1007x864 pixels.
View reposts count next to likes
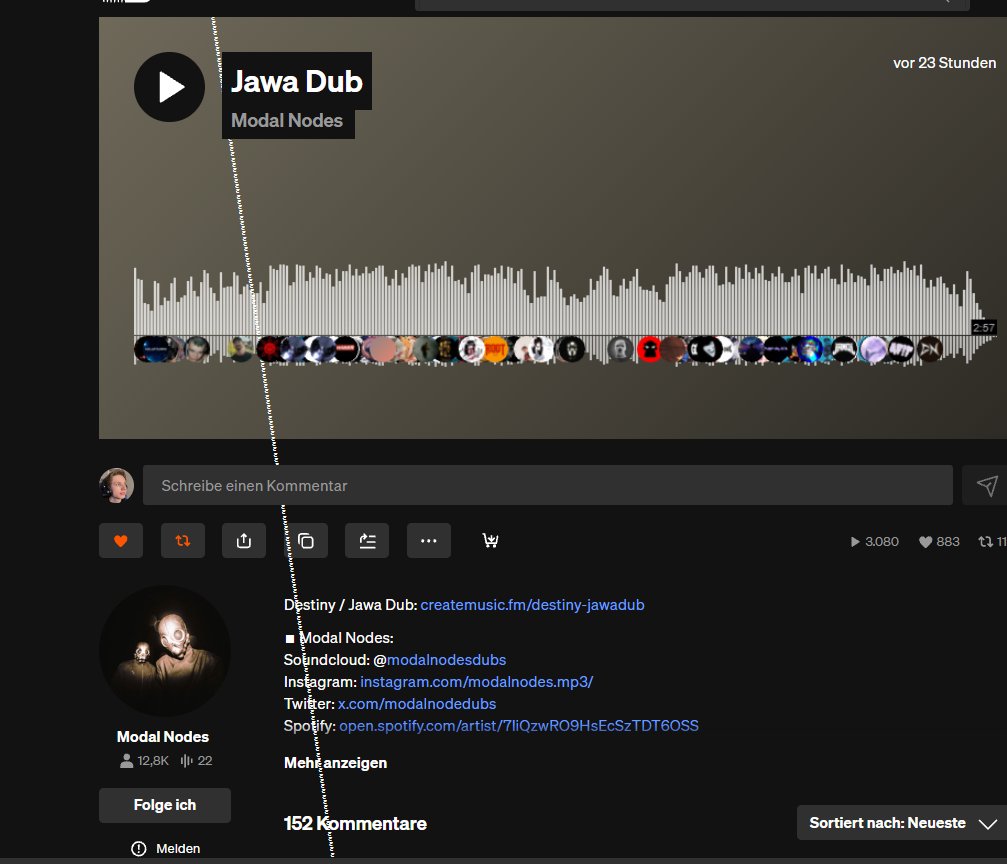(992, 542)
